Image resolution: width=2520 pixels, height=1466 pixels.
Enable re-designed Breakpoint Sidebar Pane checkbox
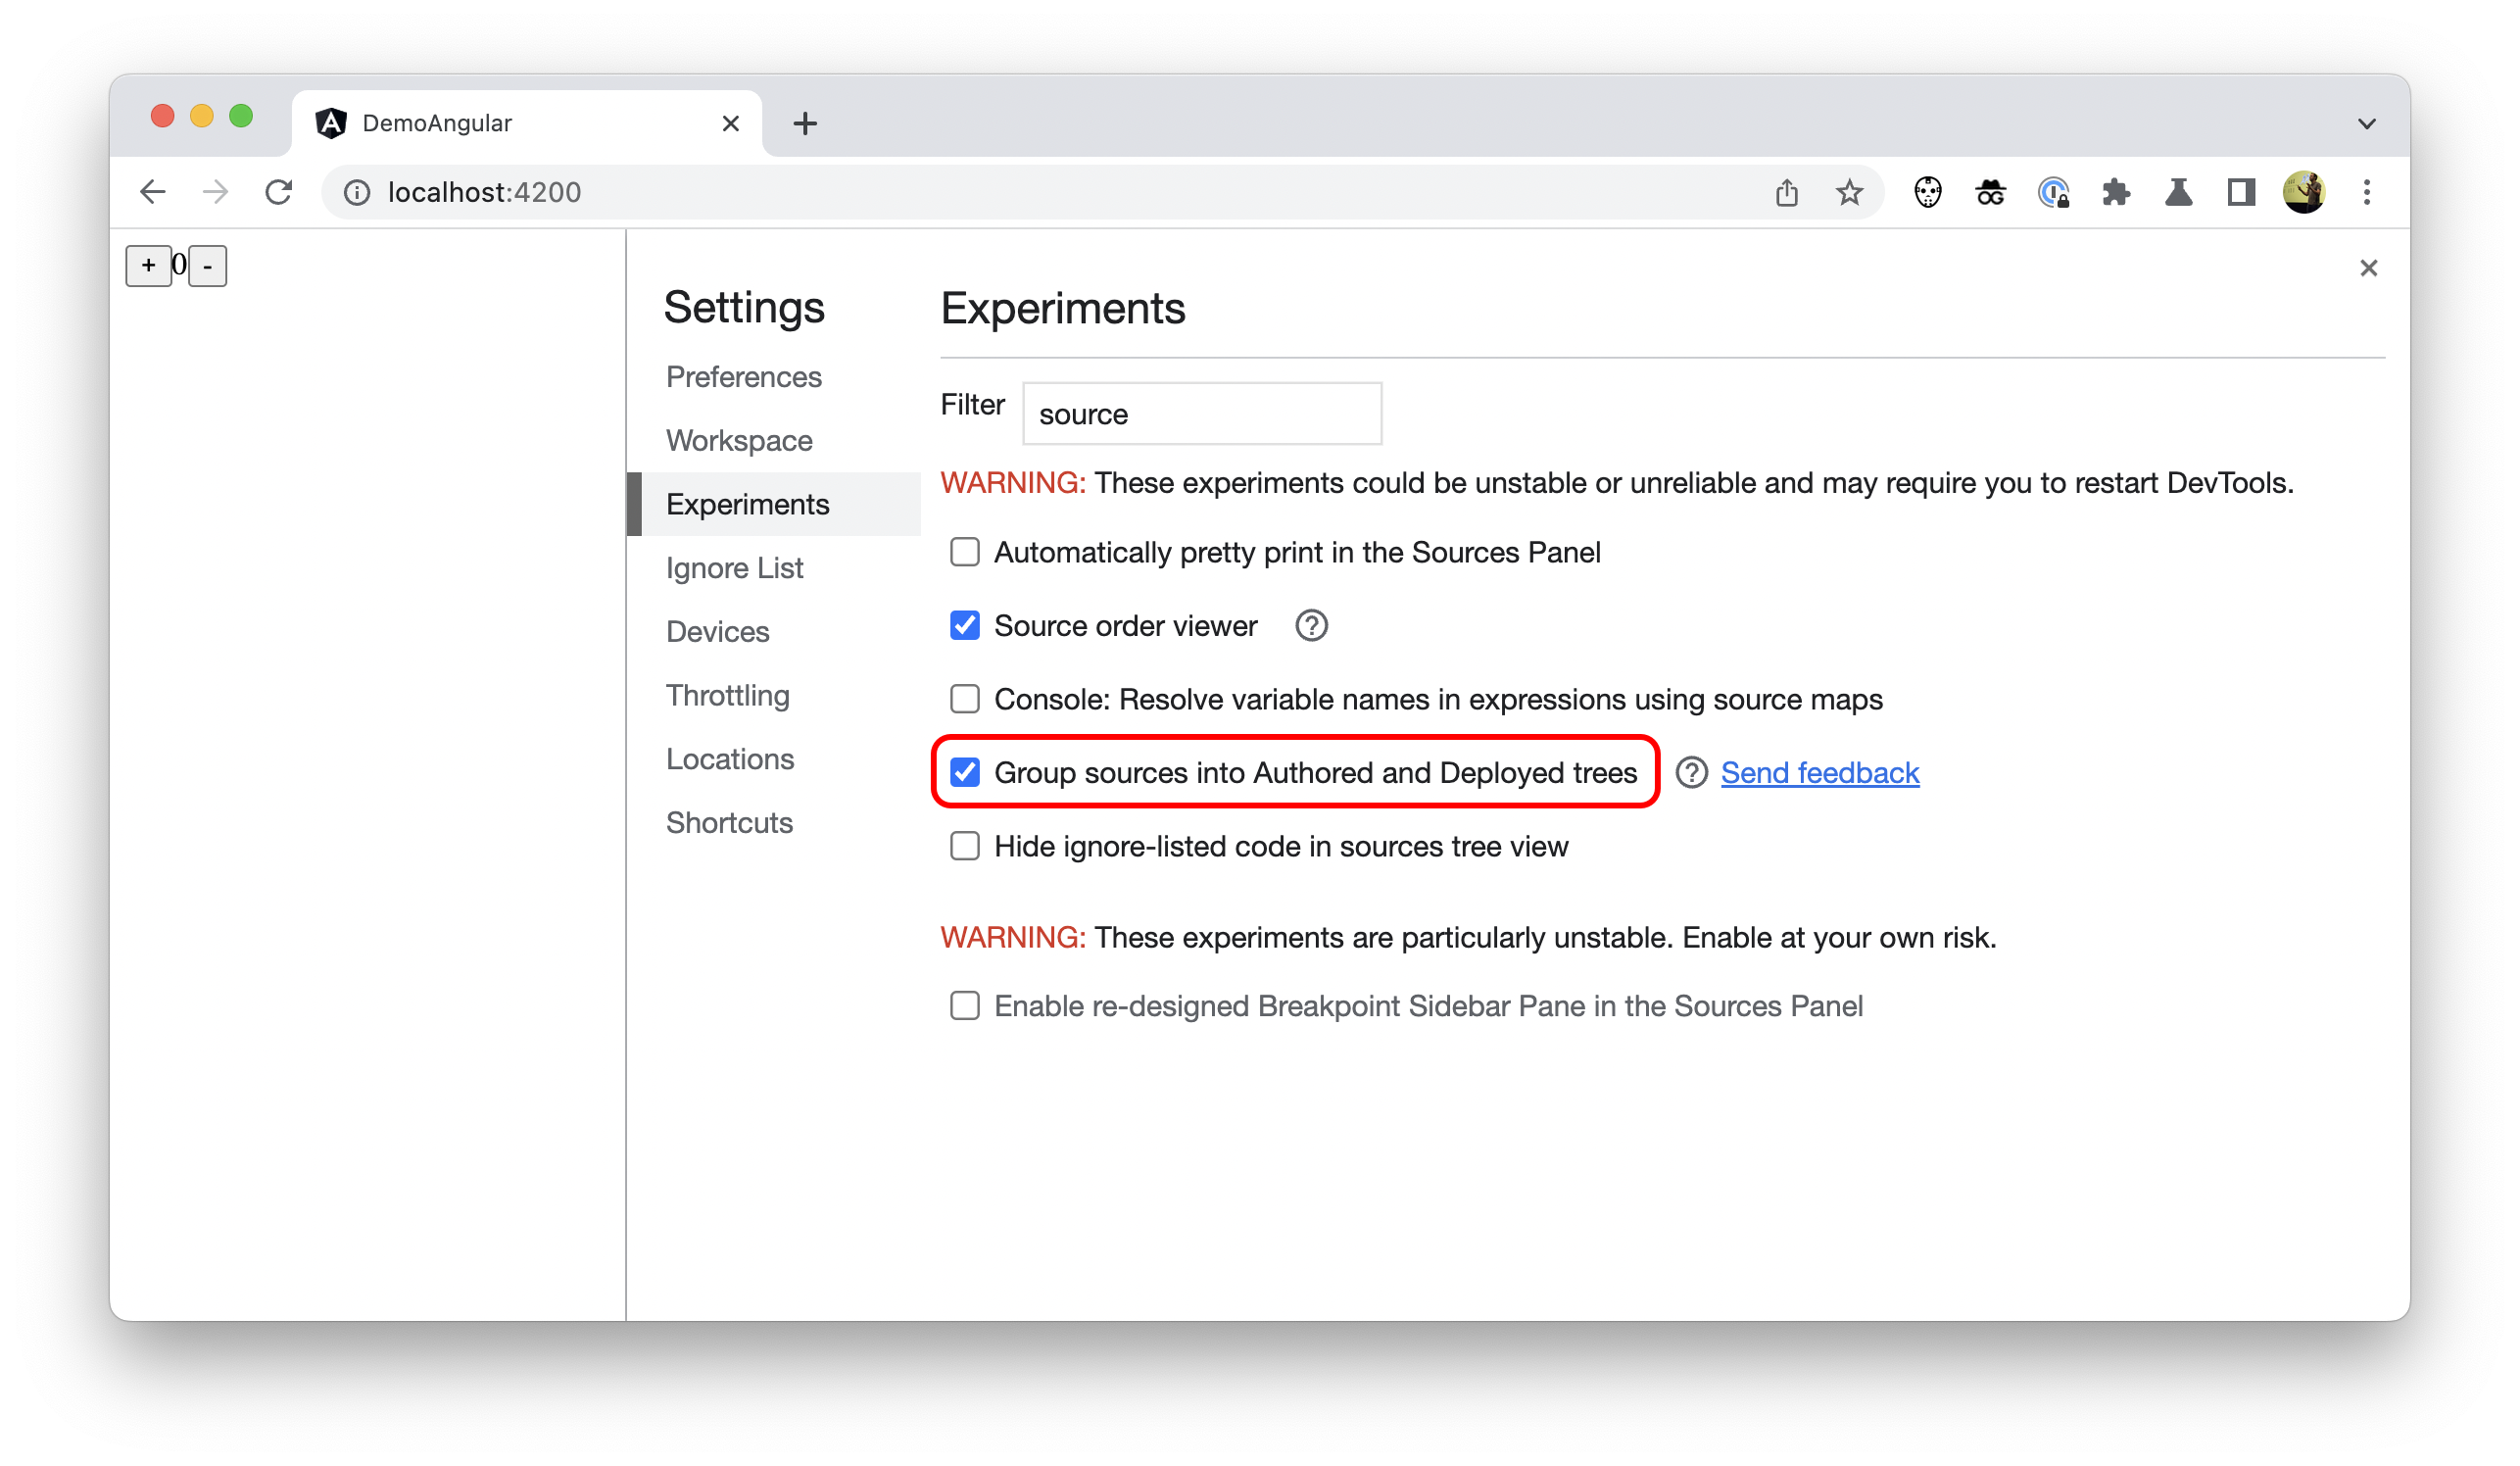click(964, 1005)
